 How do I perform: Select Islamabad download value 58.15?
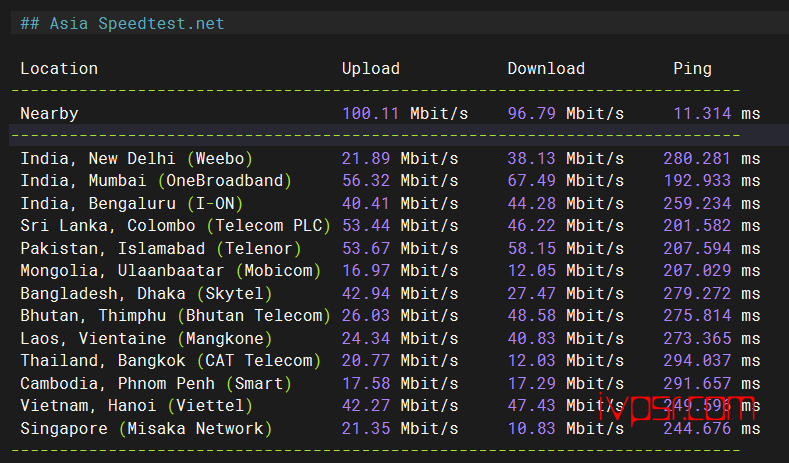click(x=531, y=249)
